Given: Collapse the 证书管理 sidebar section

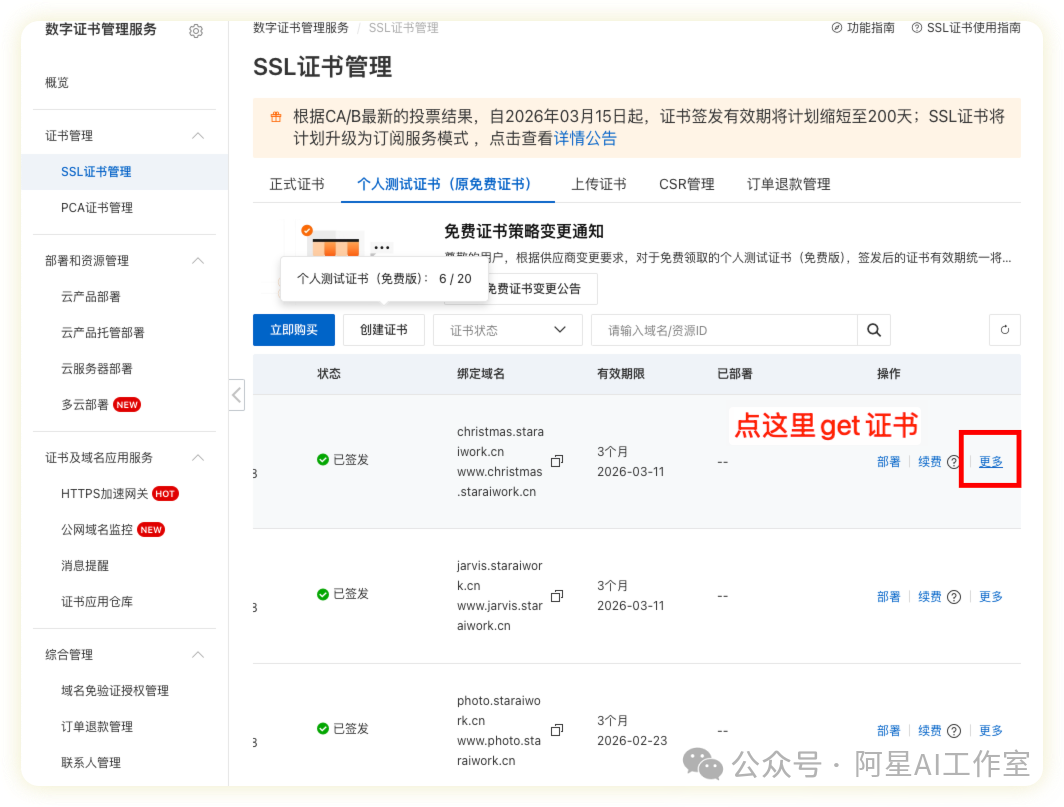Looking at the screenshot, I should [x=198, y=136].
